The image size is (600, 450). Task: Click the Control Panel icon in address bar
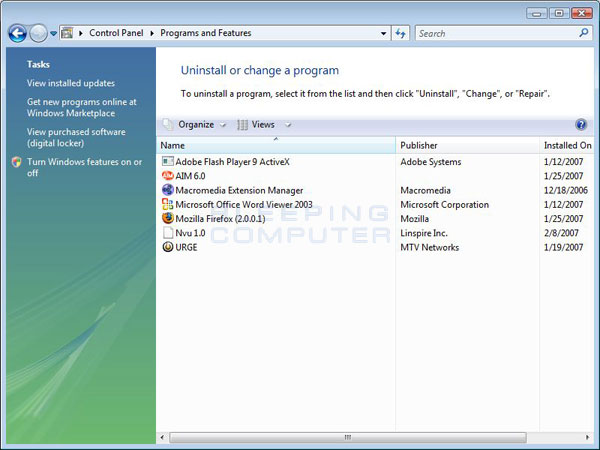click(x=67, y=33)
